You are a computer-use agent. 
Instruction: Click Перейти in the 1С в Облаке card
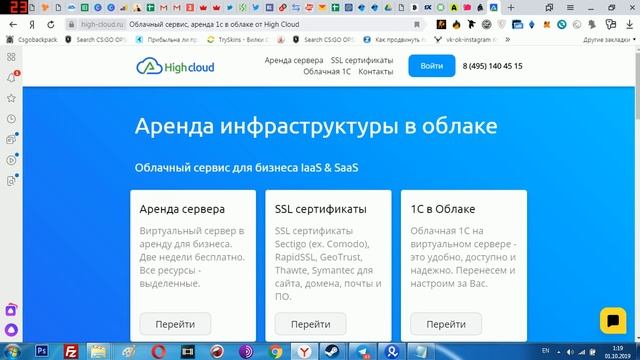pyautogui.click(x=446, y=324)
